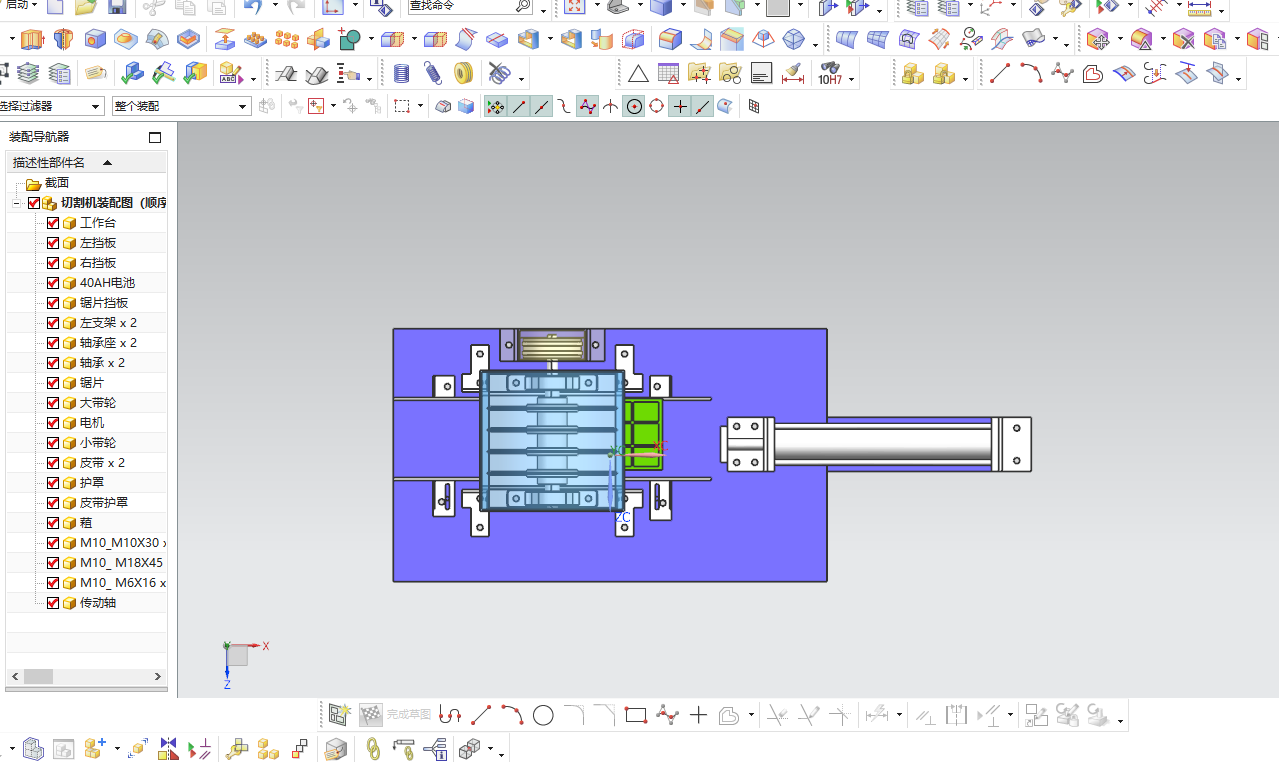
Task: Select the Revolve feature icon
Action: click(x=64, y=40)
